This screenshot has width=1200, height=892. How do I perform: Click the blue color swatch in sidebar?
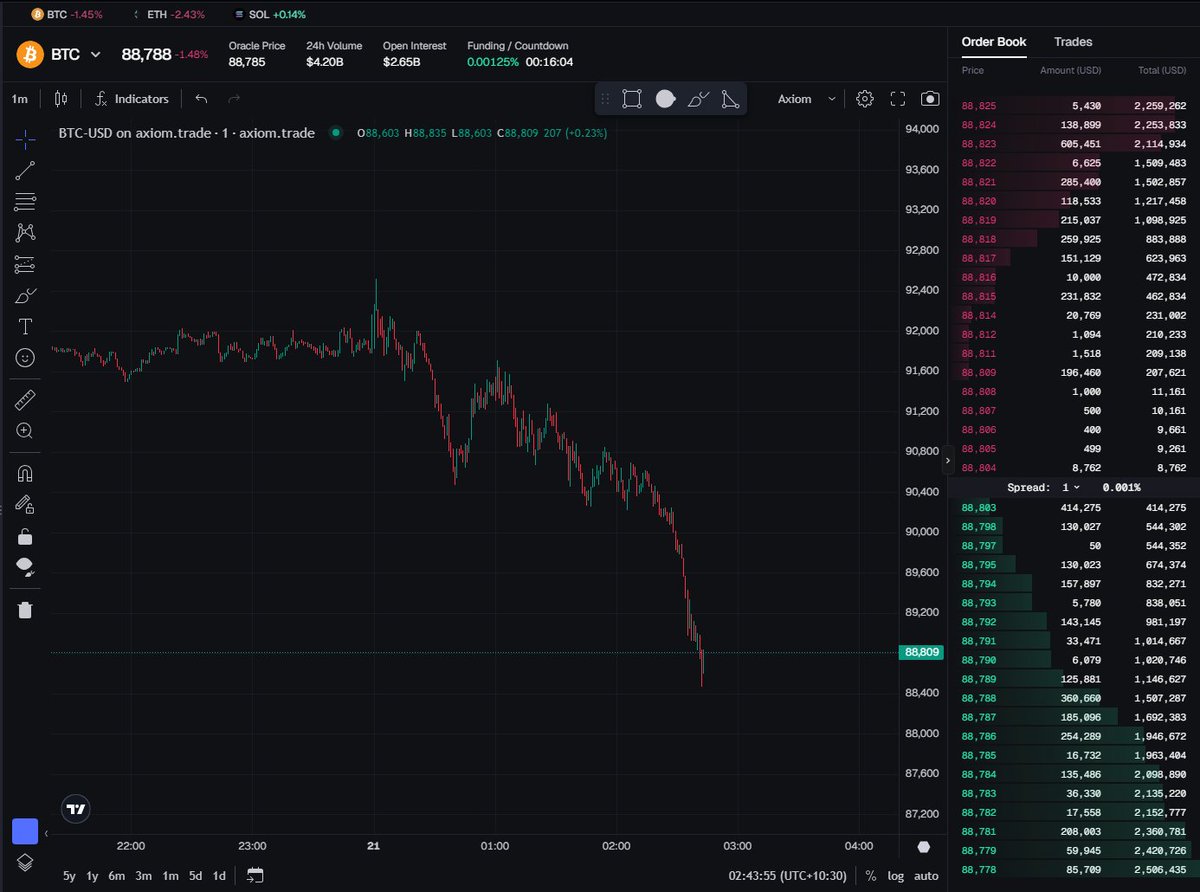pyautogui.click(x=25, y=831)
